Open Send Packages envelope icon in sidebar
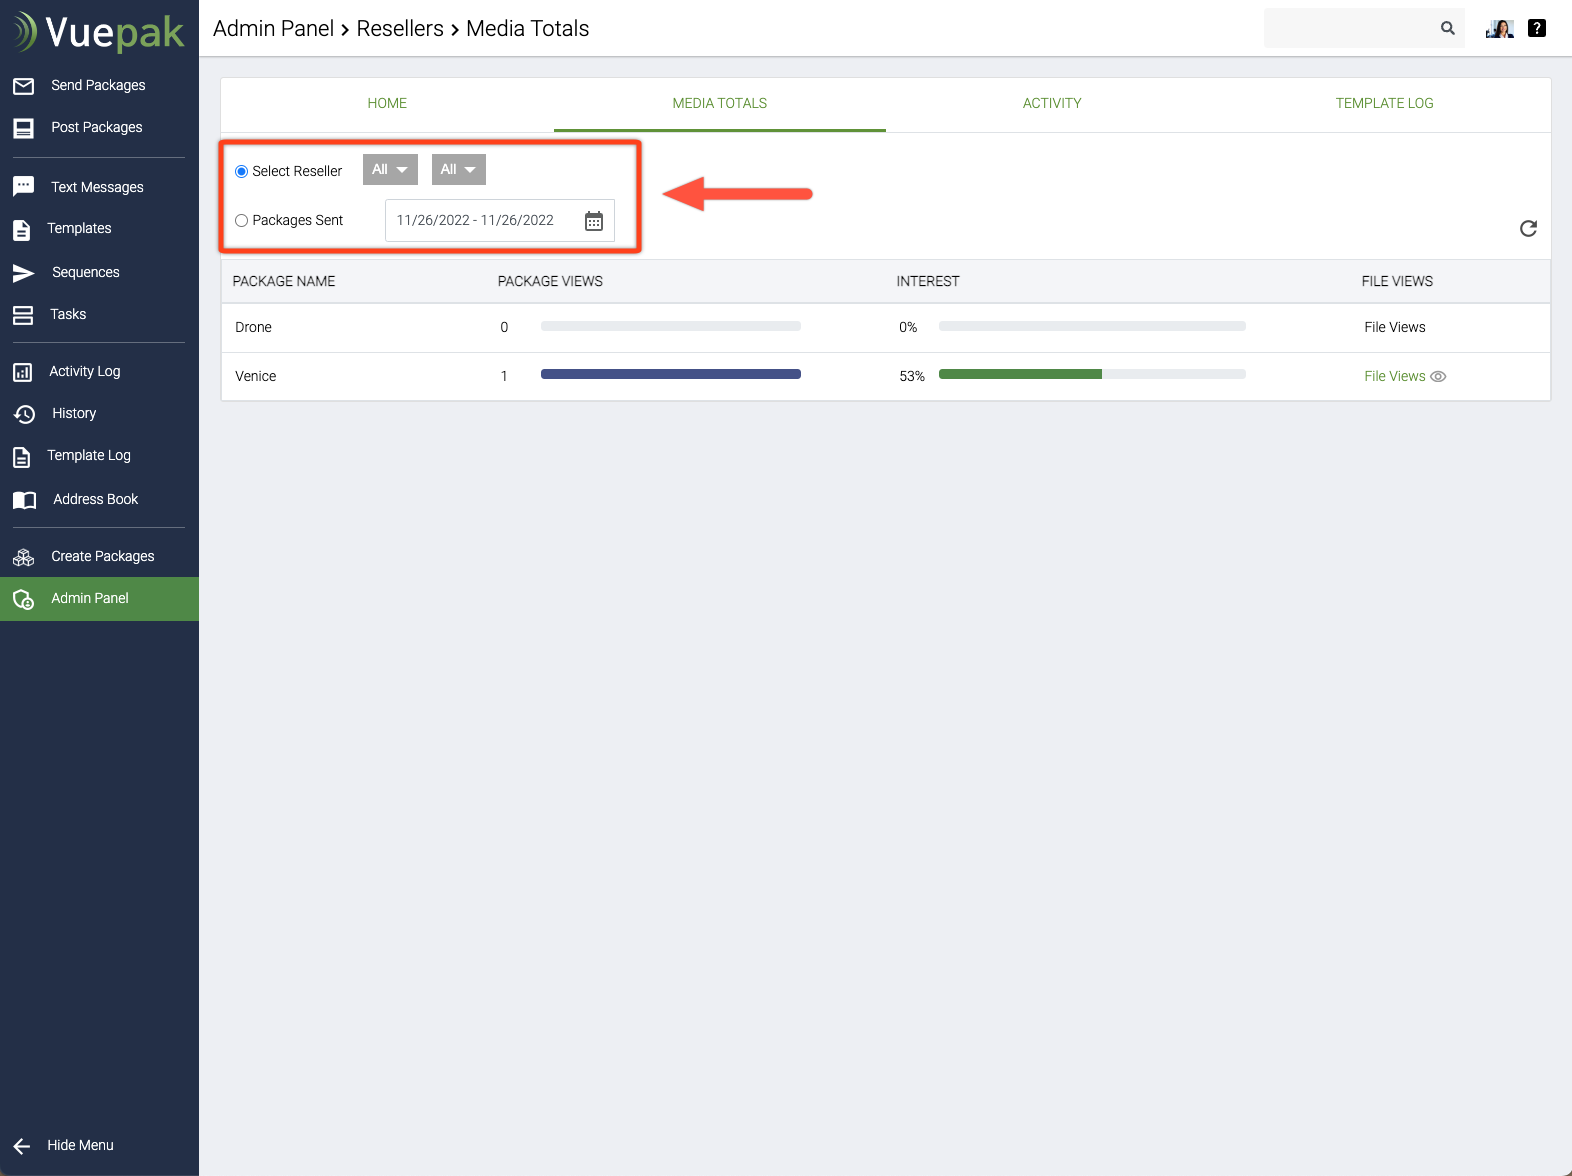This screenshot has height=1176, width=1572. [24, 86]
